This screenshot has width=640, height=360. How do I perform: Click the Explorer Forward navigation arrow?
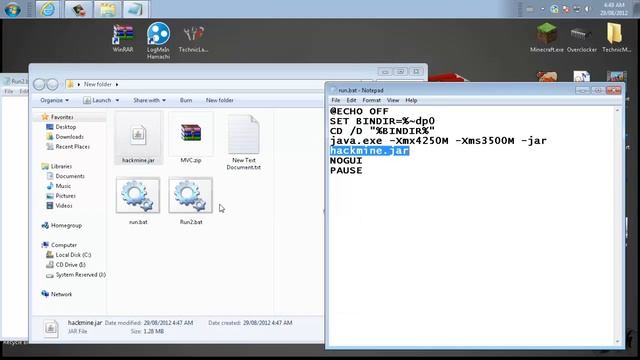point(52,84)
